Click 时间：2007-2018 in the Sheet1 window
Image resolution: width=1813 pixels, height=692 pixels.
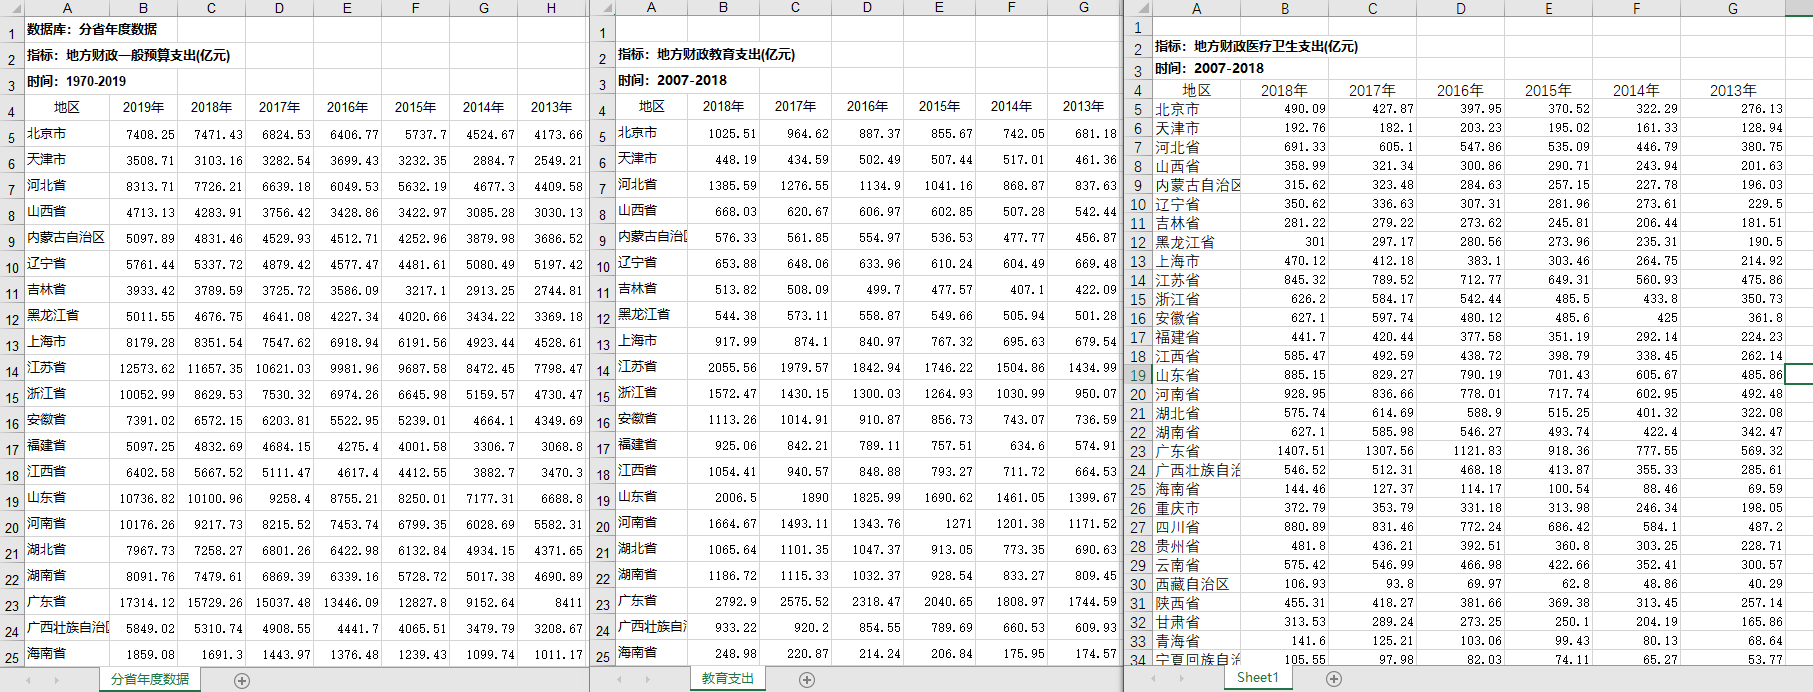tap(1209, 68)
